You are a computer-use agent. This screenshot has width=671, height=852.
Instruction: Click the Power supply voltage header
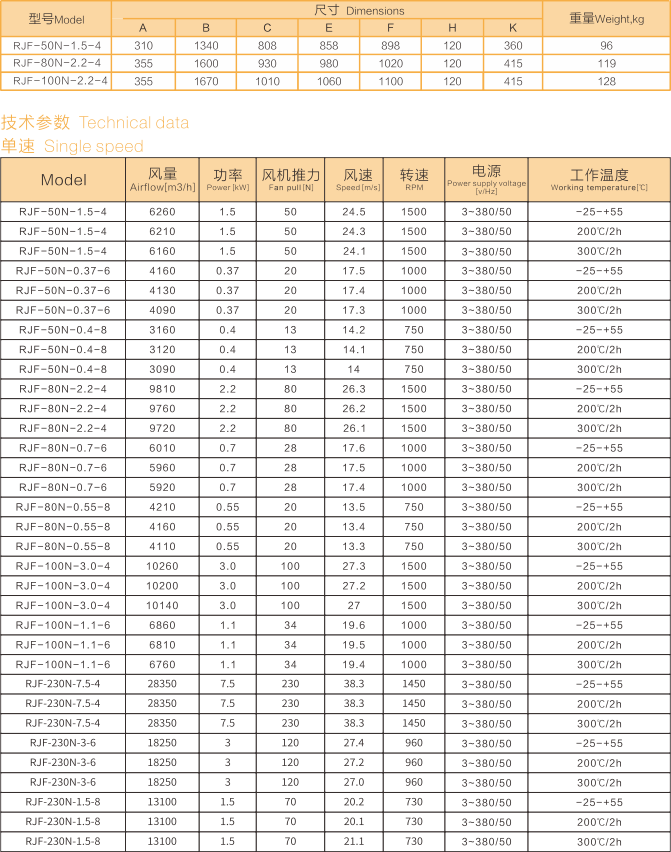[x=486, y=180]
